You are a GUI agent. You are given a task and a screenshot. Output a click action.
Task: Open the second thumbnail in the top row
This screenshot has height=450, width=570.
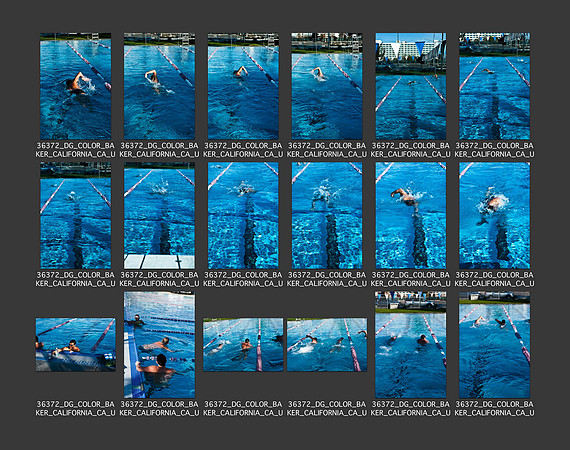[159, 86]
